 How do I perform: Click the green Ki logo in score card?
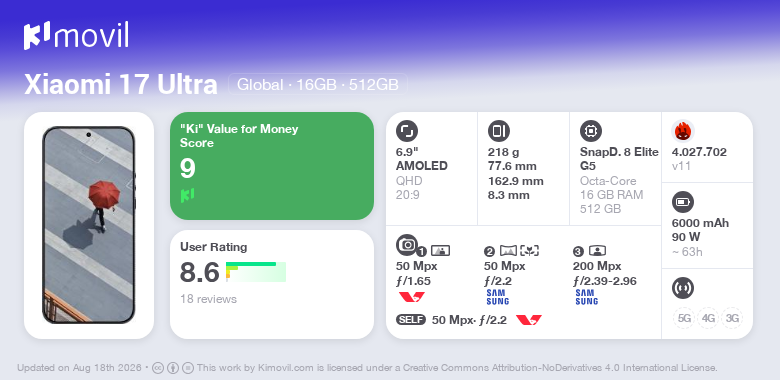(x=187, y=195)
